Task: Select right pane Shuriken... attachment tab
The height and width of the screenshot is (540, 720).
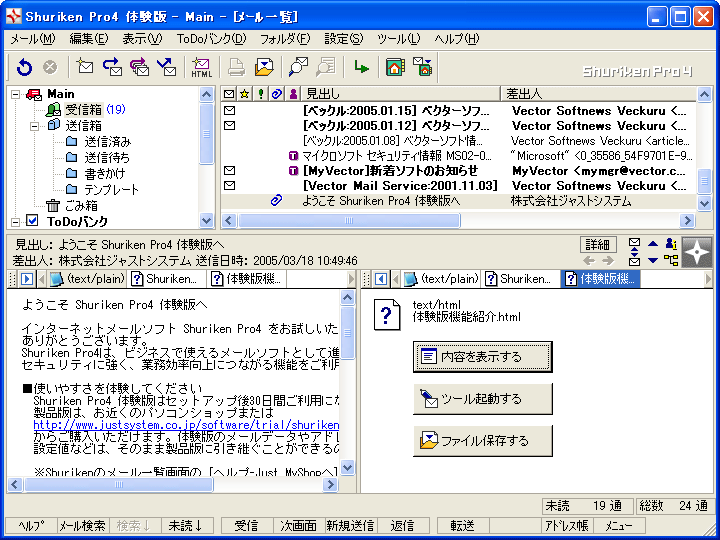Action: coord(520,279)
